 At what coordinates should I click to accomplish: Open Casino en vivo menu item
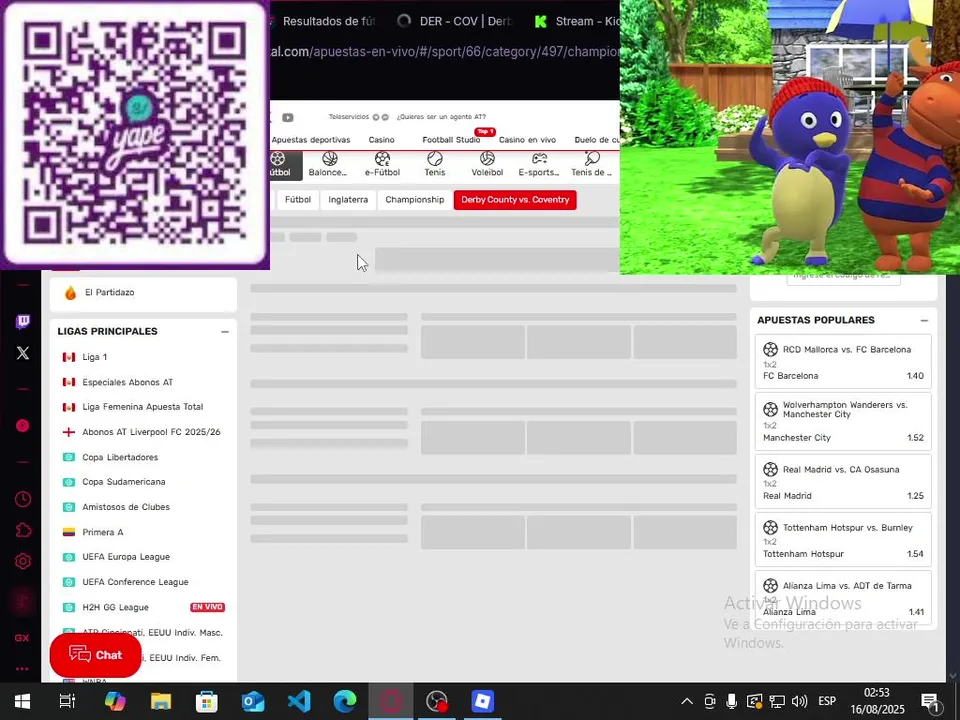(527, 140)
